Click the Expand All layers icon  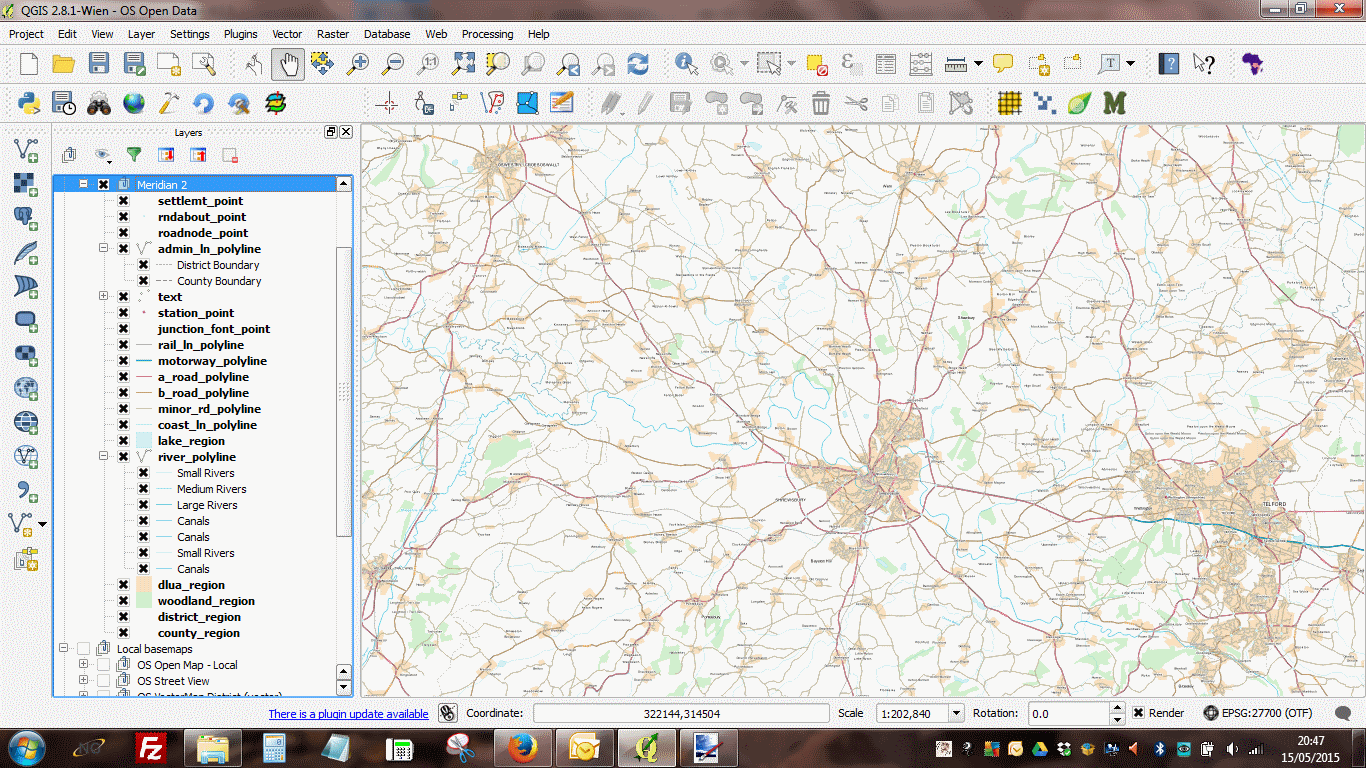click(166, 155)
